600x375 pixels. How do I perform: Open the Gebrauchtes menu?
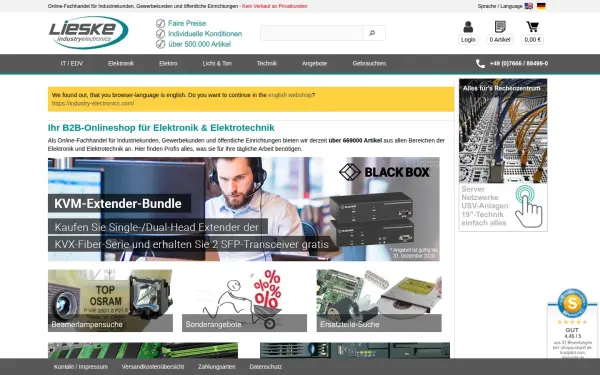click(369, 64)
